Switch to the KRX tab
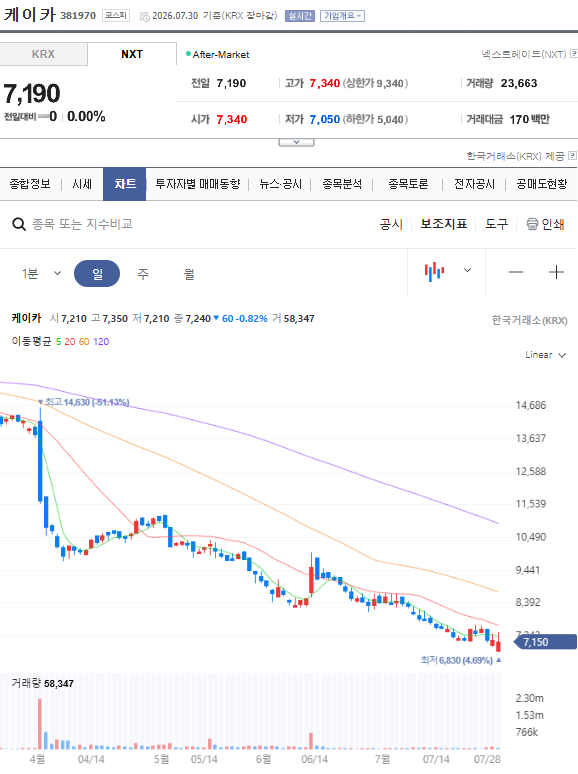The height and width of the screenshot is (774, 578). [x=43, y=54]
